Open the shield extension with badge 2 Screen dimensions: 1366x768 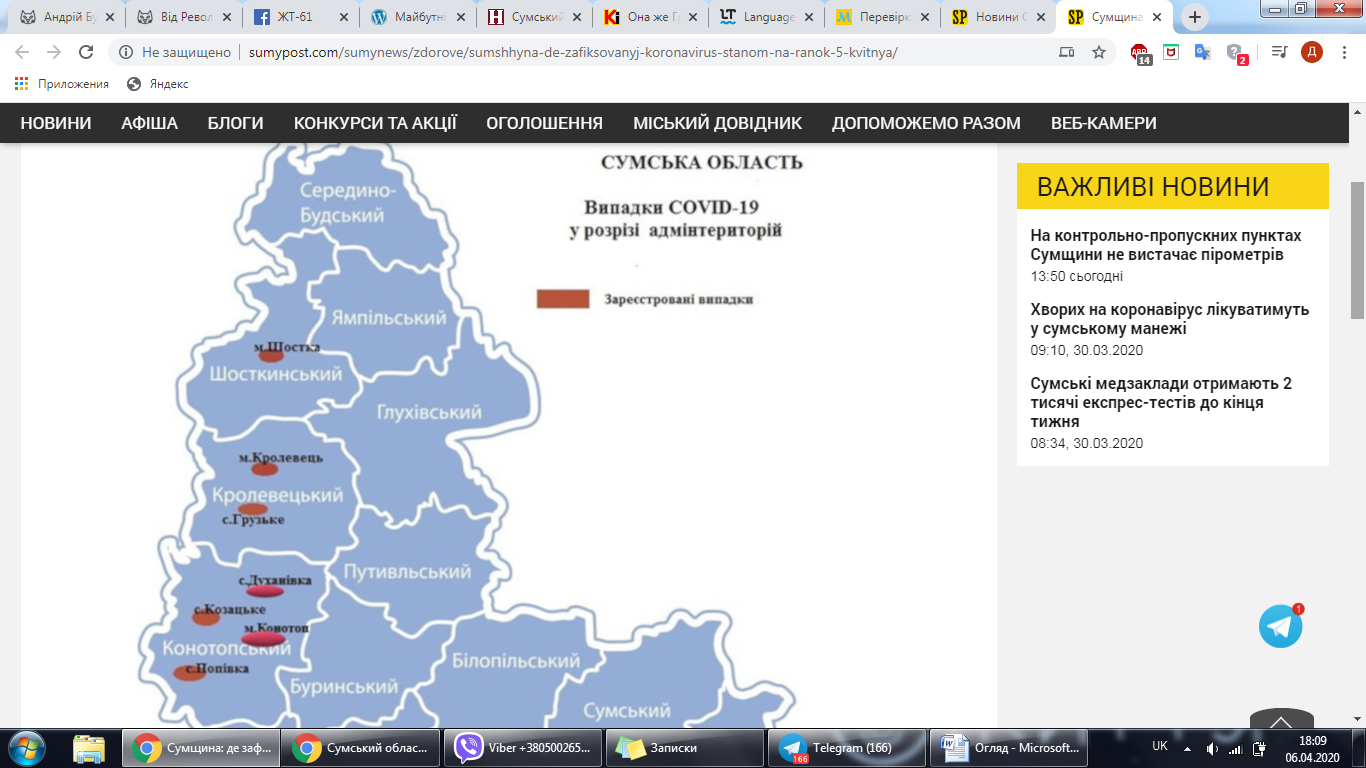1236,53
